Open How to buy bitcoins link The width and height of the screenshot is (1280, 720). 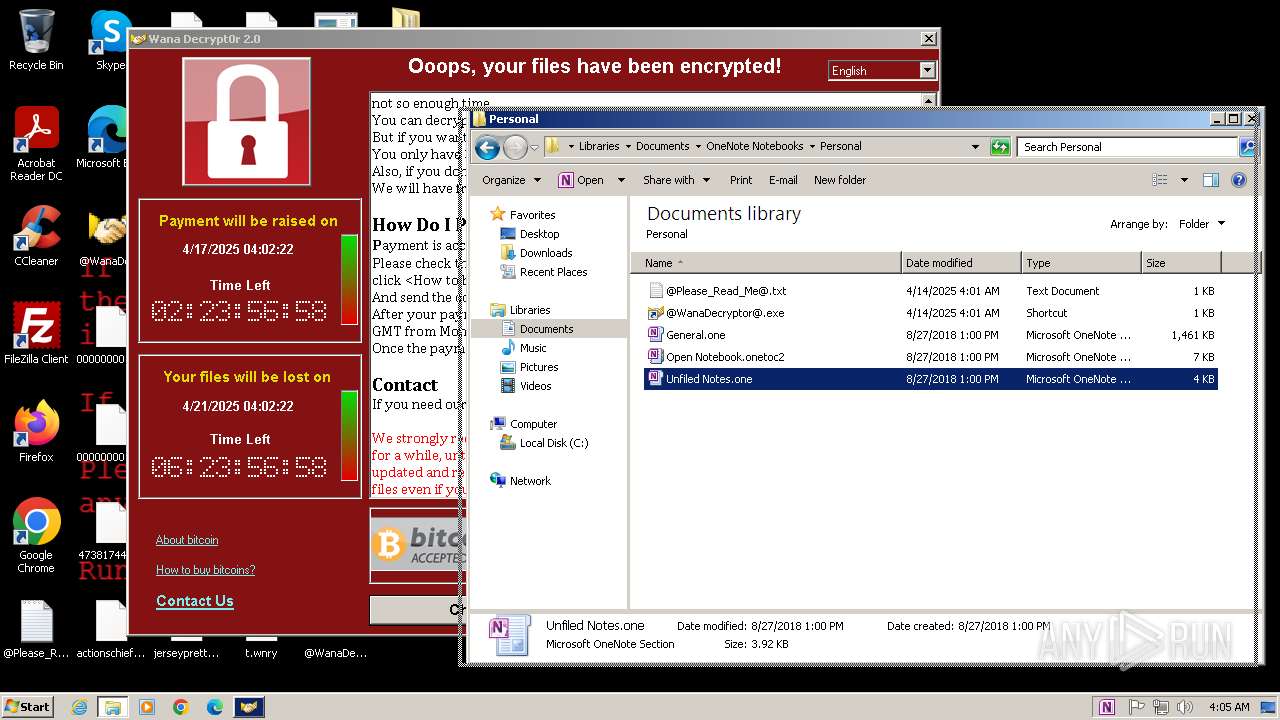click(x=205, y=570)
